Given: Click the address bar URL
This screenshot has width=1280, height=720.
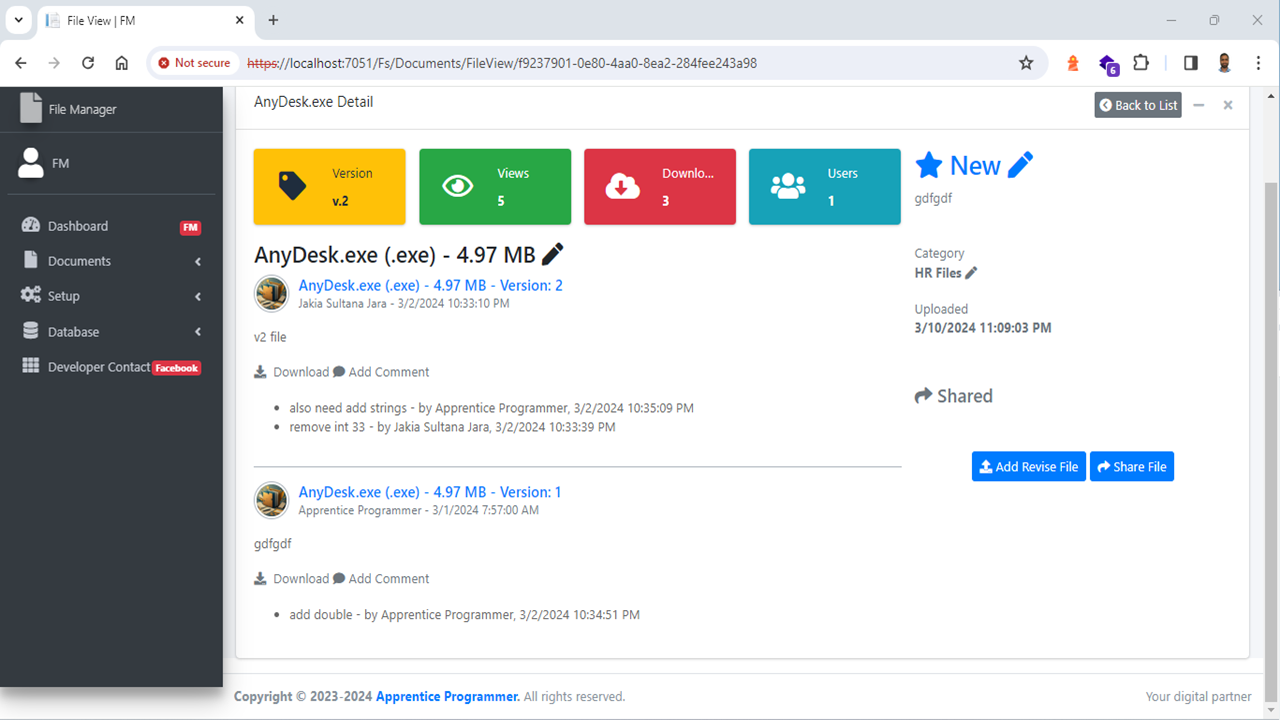Looking at the screenshot, I should click(502, 63).
